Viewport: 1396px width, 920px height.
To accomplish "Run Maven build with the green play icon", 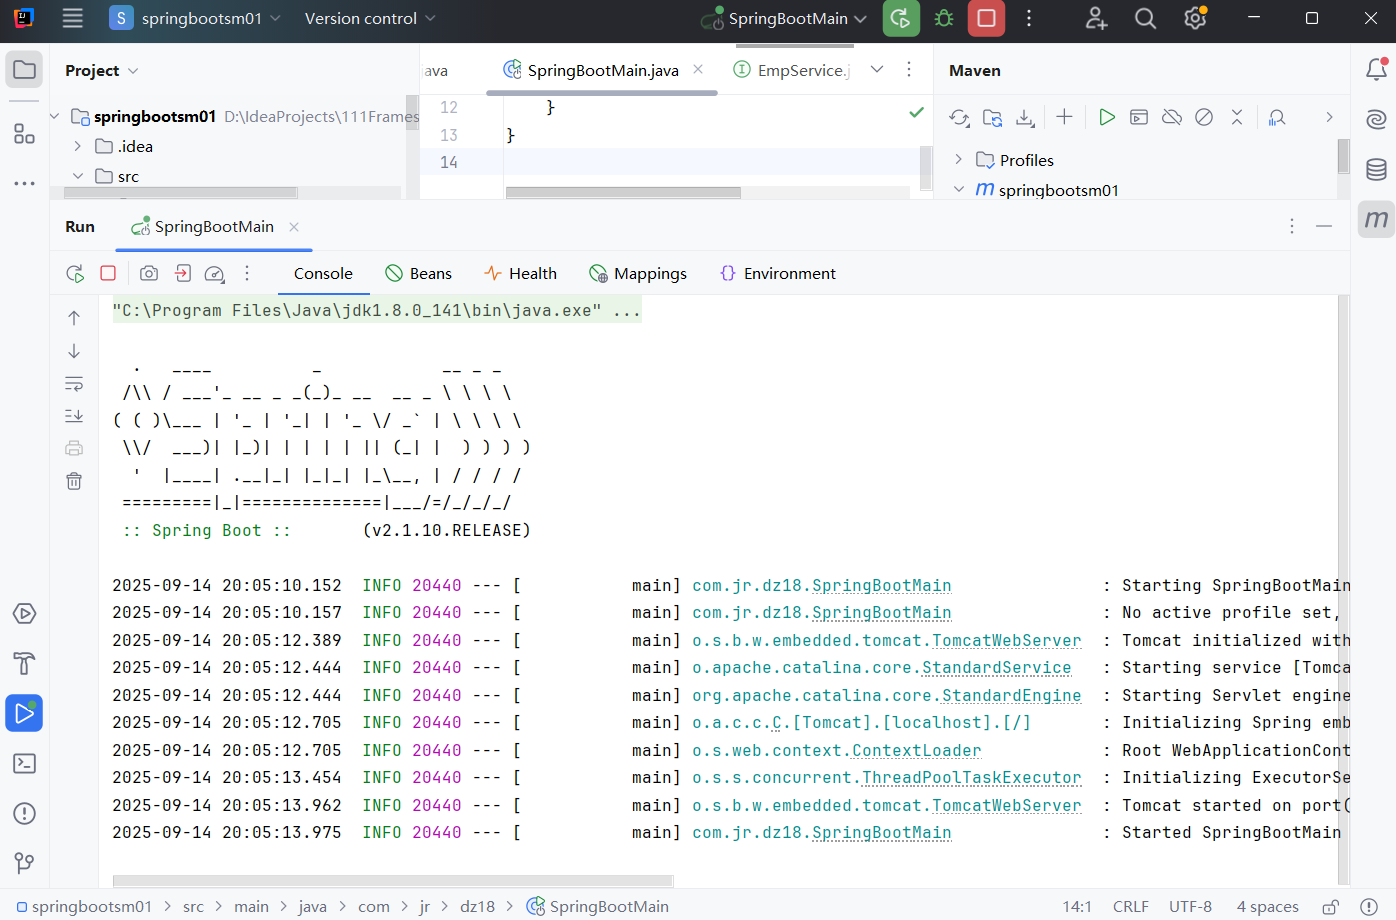I will click(1106, 117).
